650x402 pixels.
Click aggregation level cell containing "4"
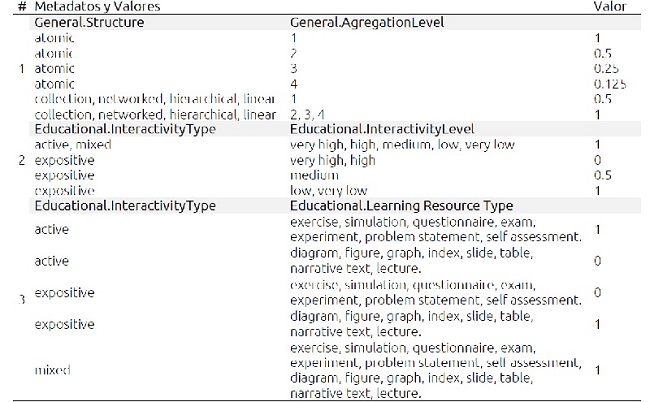[x=294, y=84]
